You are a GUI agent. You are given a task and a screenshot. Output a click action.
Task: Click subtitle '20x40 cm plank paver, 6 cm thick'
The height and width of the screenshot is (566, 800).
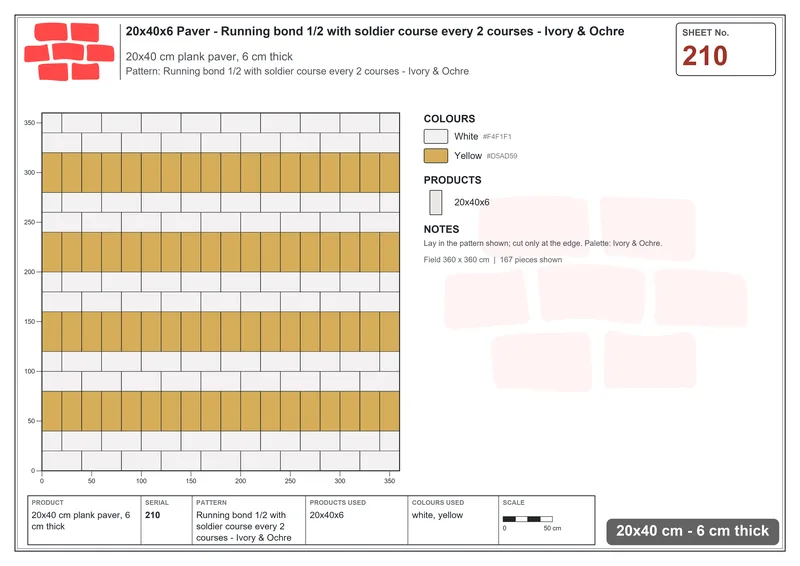pos(209,57)
